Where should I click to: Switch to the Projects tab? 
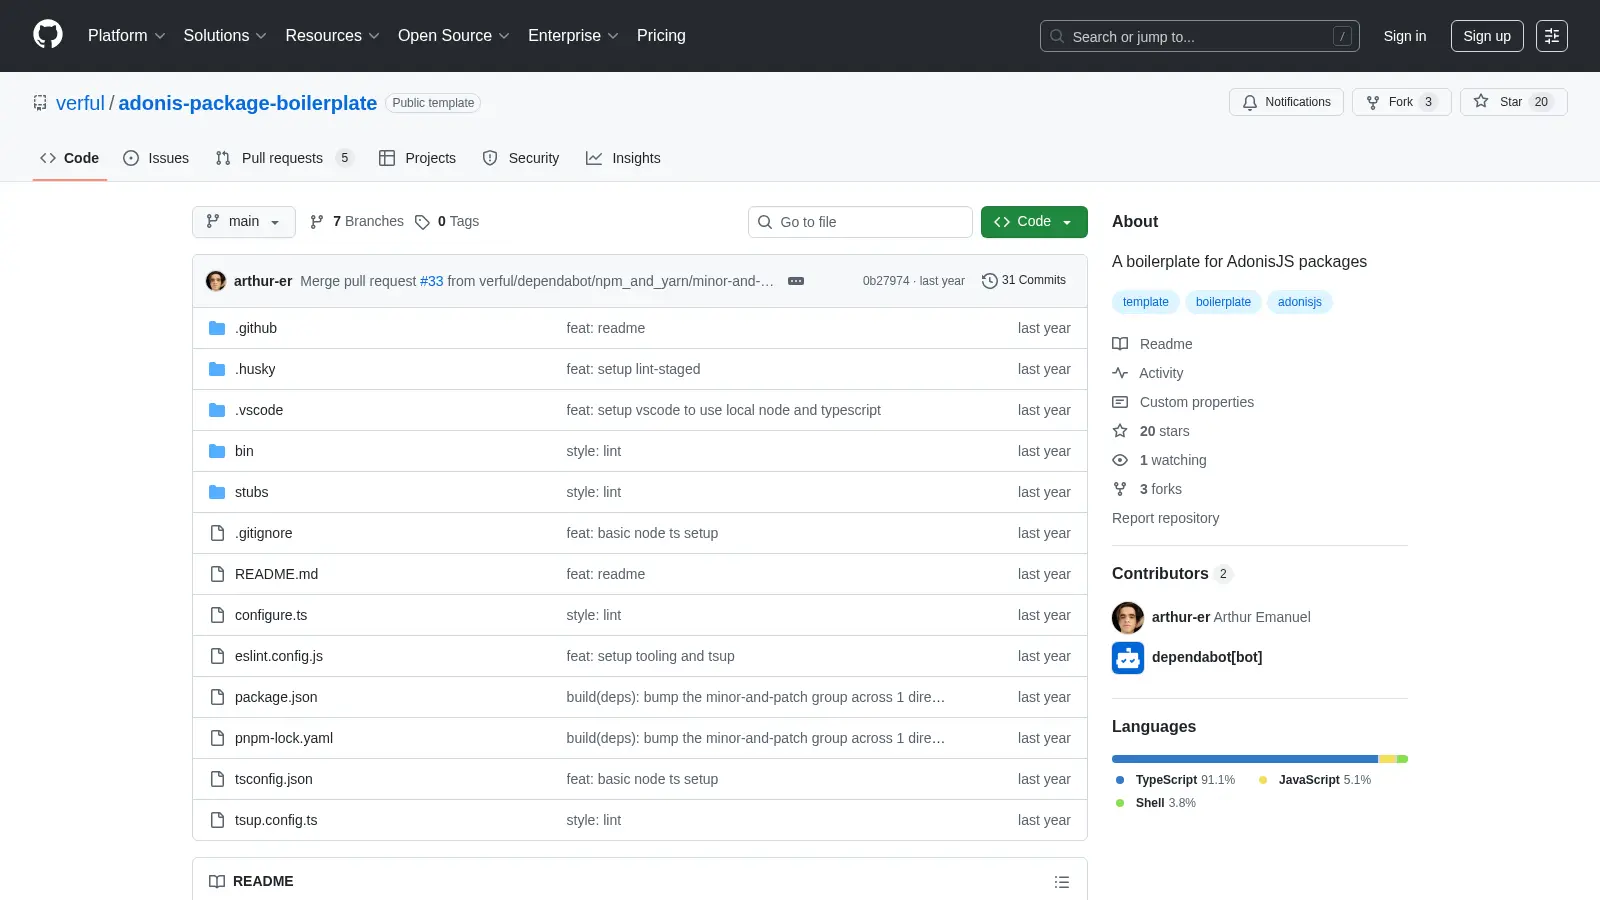click(x=417, y=158)
